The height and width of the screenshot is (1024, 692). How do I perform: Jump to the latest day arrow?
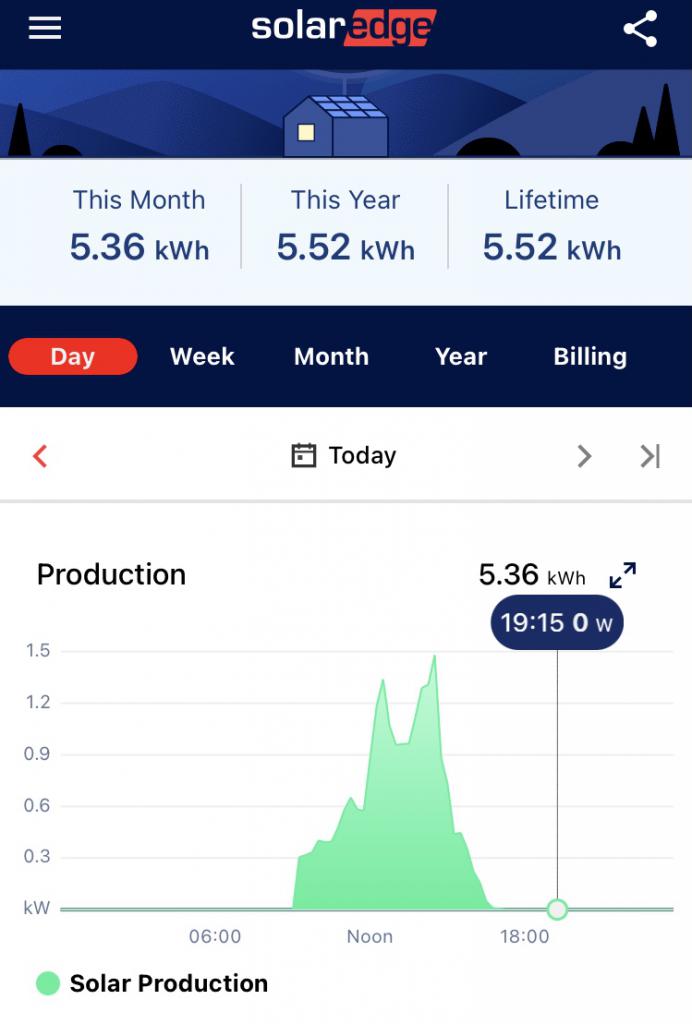[650, 456]
